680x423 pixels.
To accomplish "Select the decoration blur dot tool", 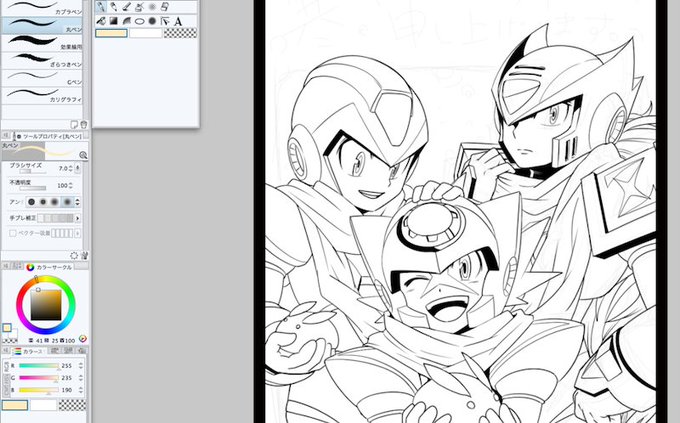I will coord(152,6).
